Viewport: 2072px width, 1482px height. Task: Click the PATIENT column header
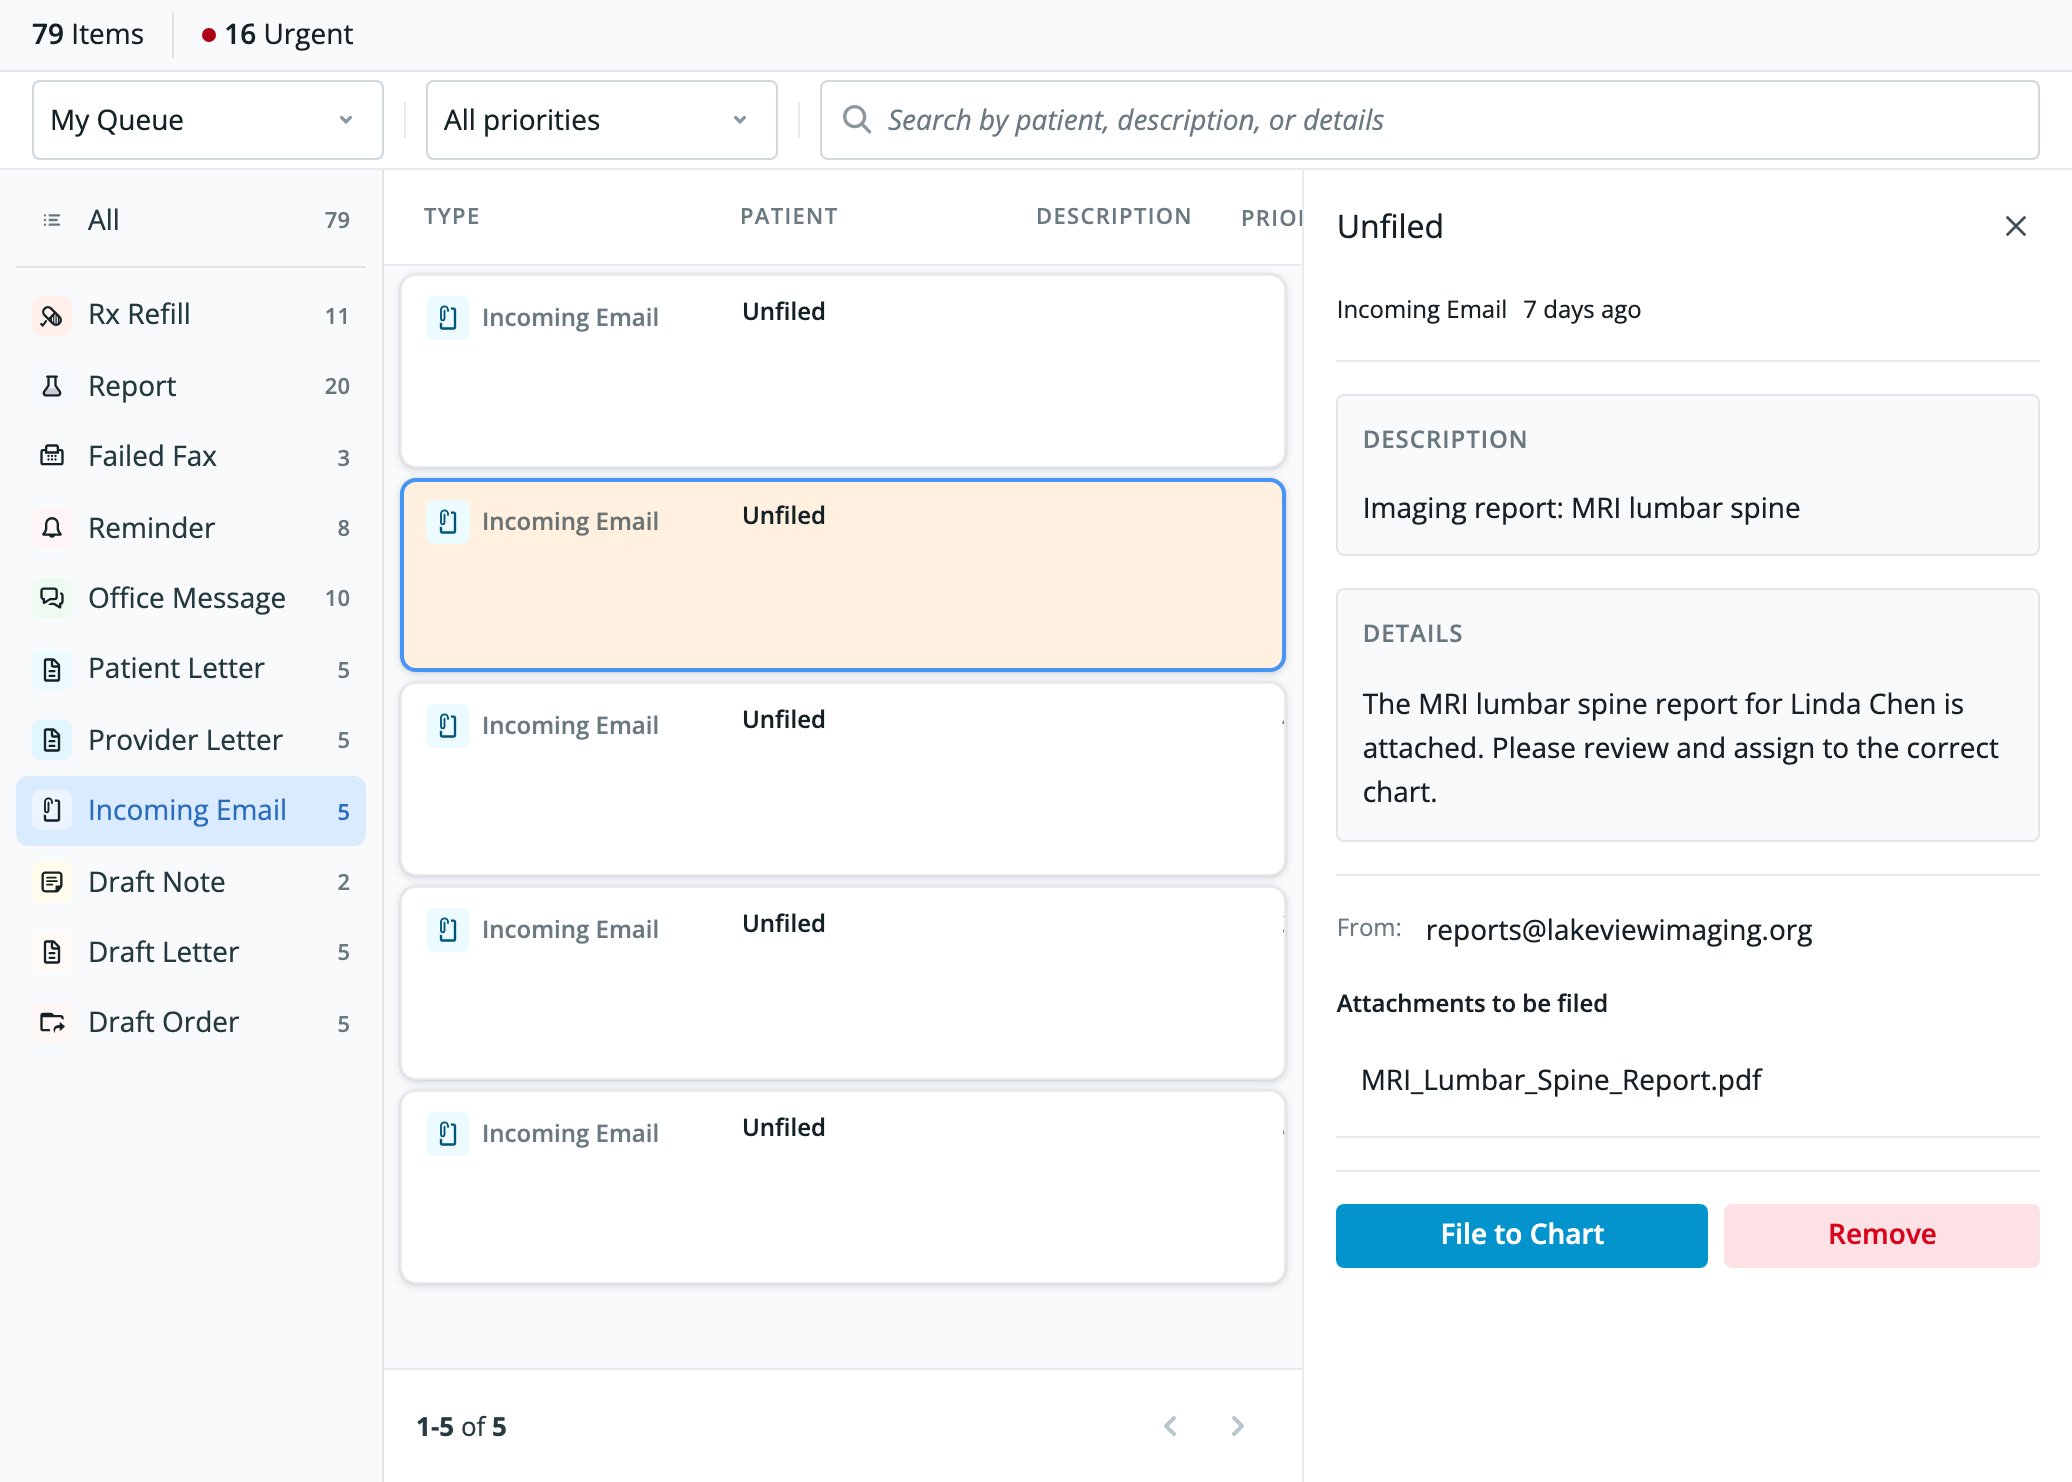[789, 217]
